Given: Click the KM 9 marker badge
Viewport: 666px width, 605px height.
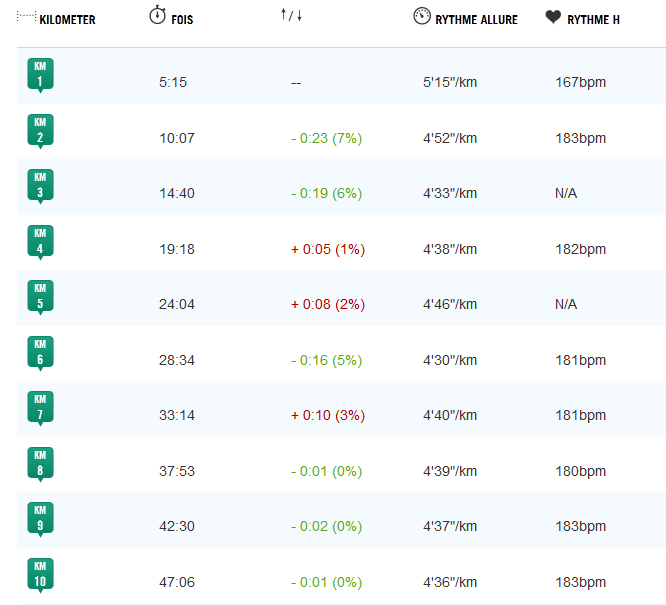Looking at the screenshot, I should [40, 520].
